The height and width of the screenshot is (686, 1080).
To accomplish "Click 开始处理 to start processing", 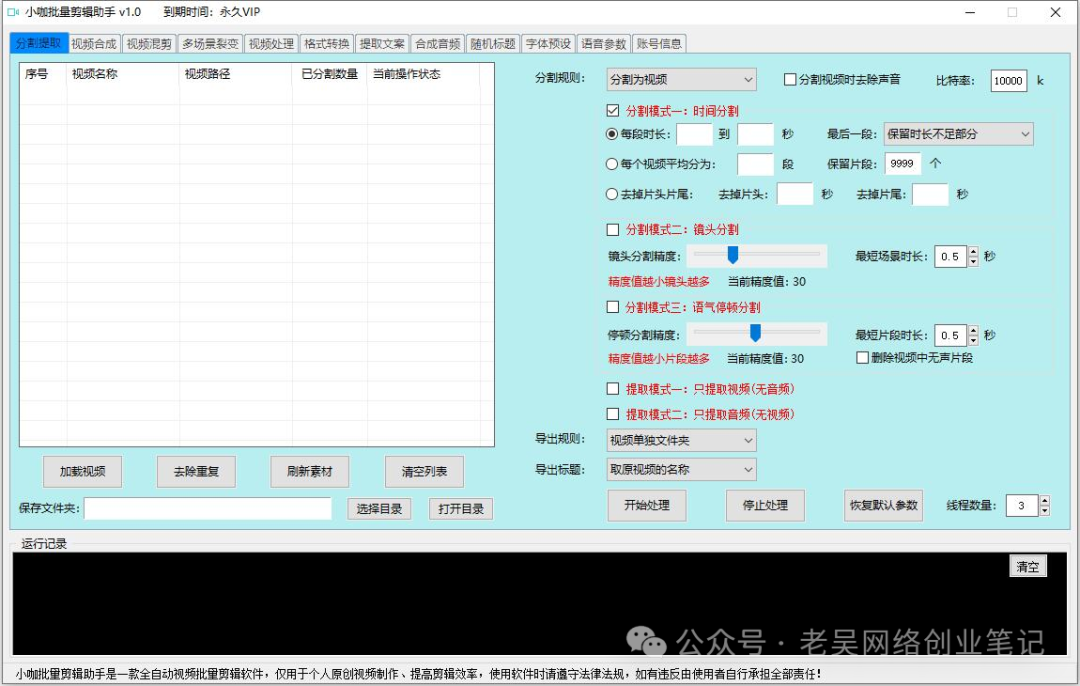I will tap(645, 505).
